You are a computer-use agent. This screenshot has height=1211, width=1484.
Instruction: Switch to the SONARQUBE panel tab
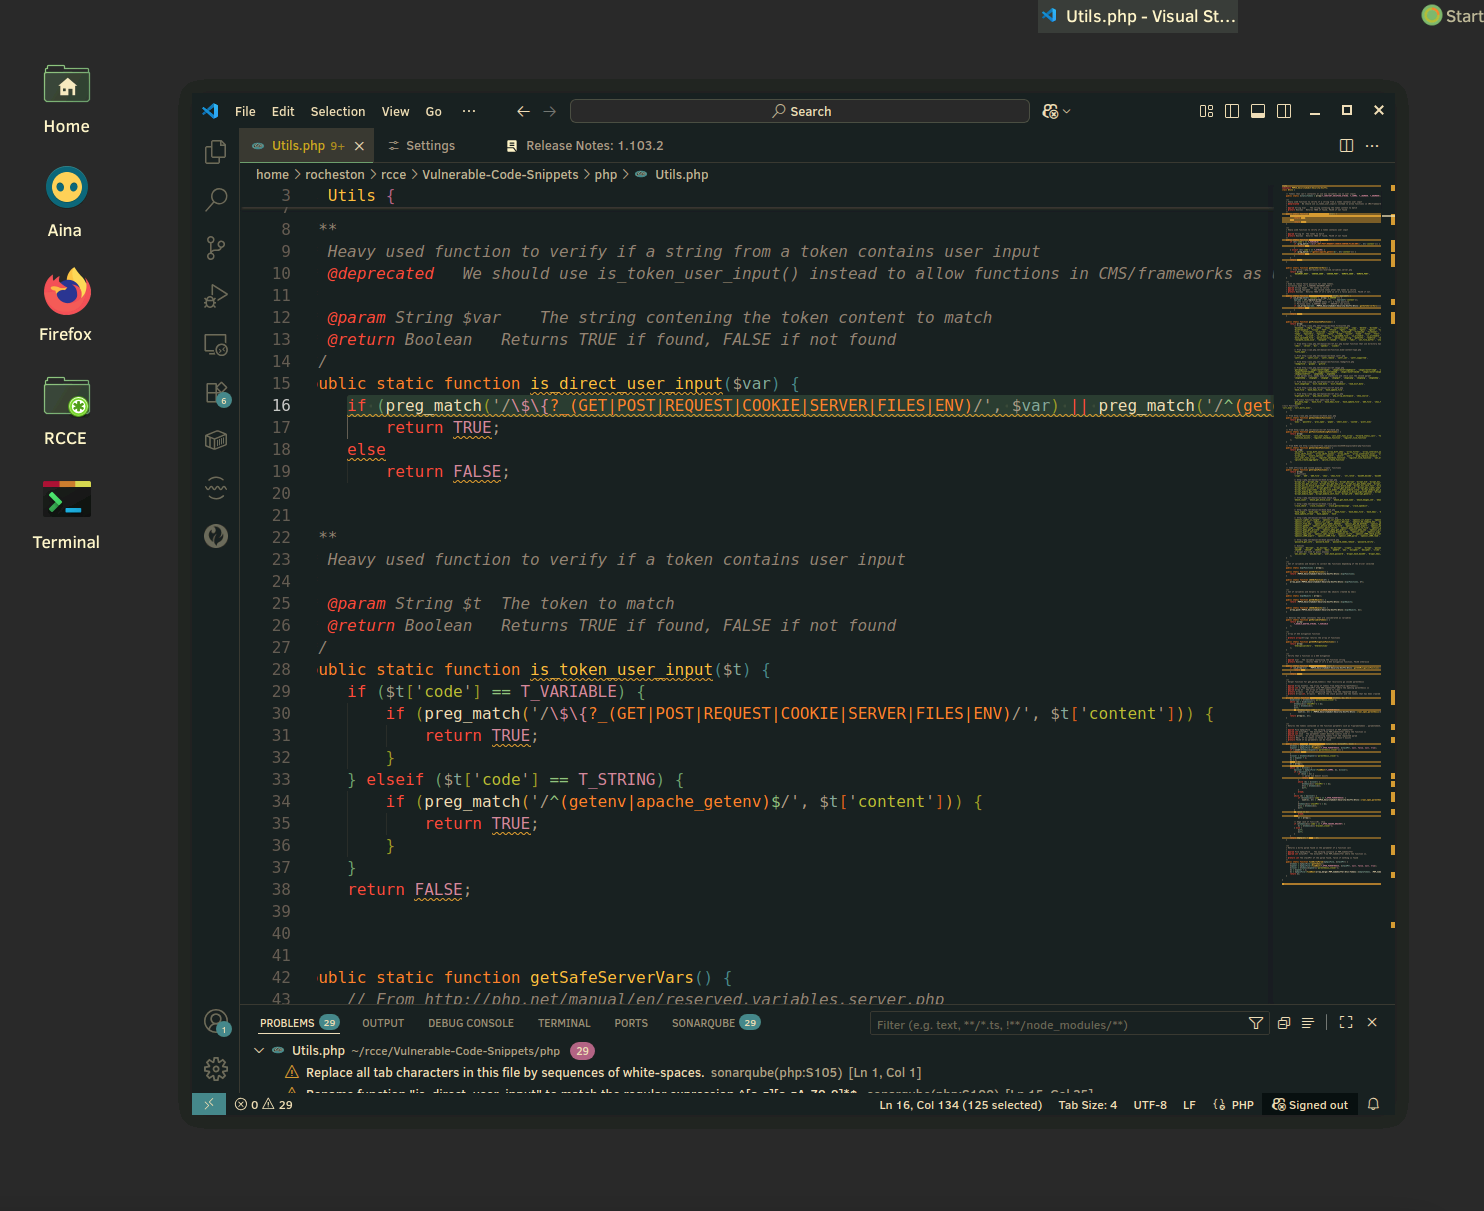pyautogui.click(x=703, y=1023)
